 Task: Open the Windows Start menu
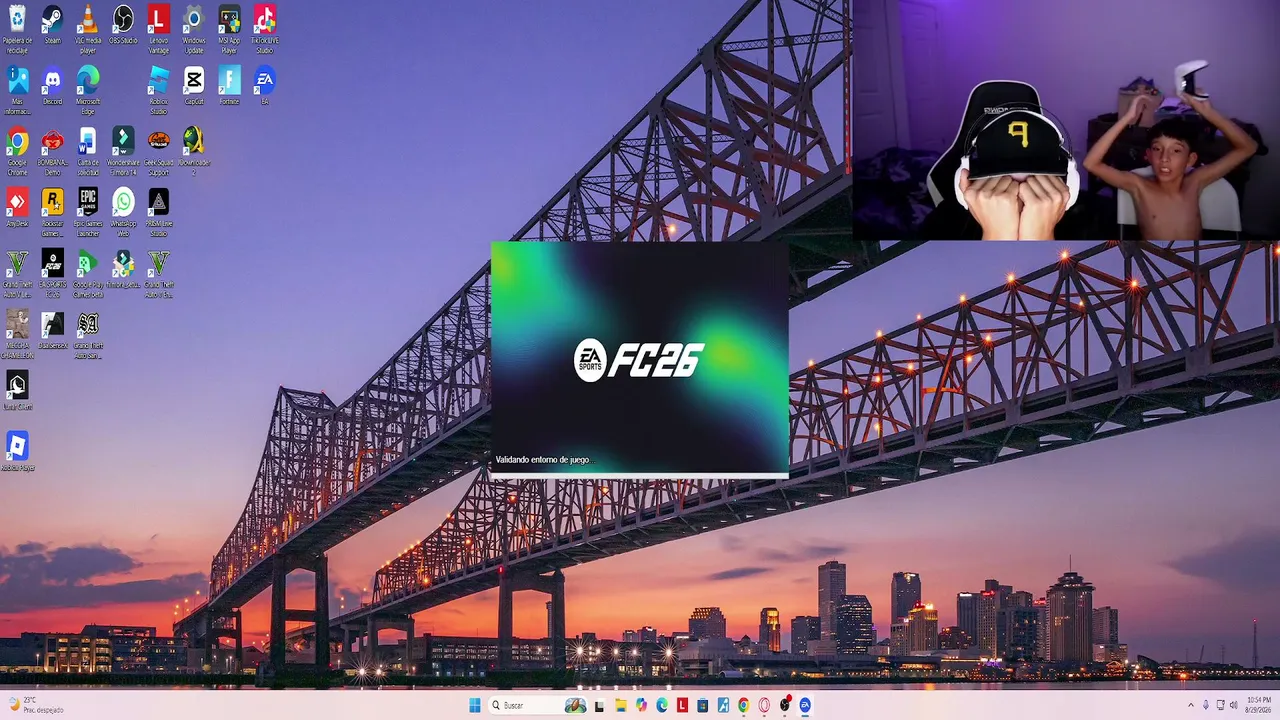[x=475, y=705]
